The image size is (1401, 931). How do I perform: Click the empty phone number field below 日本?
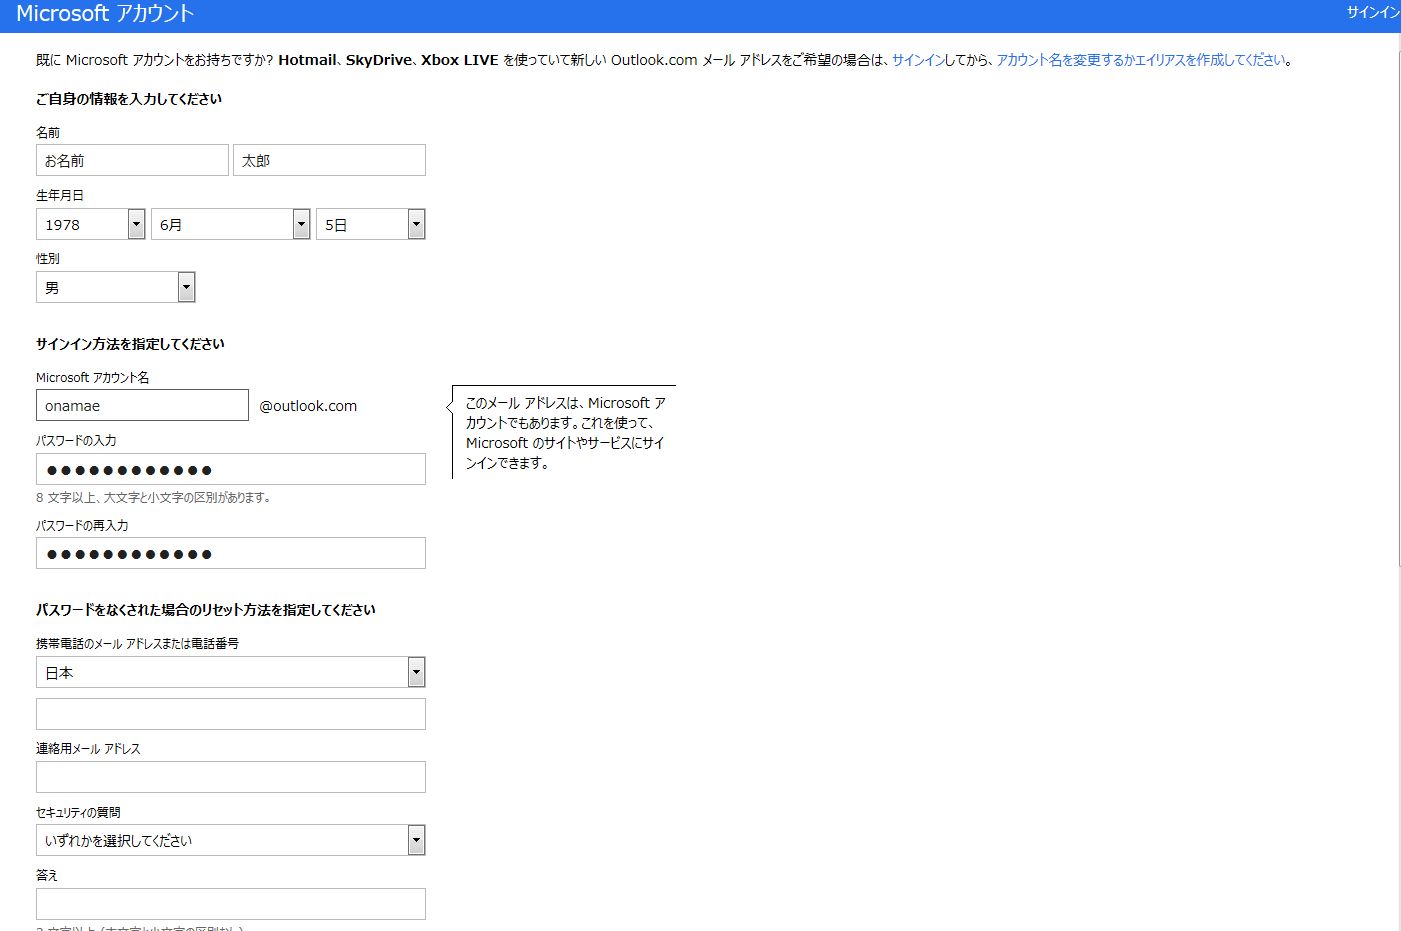[x=231, y=714]
